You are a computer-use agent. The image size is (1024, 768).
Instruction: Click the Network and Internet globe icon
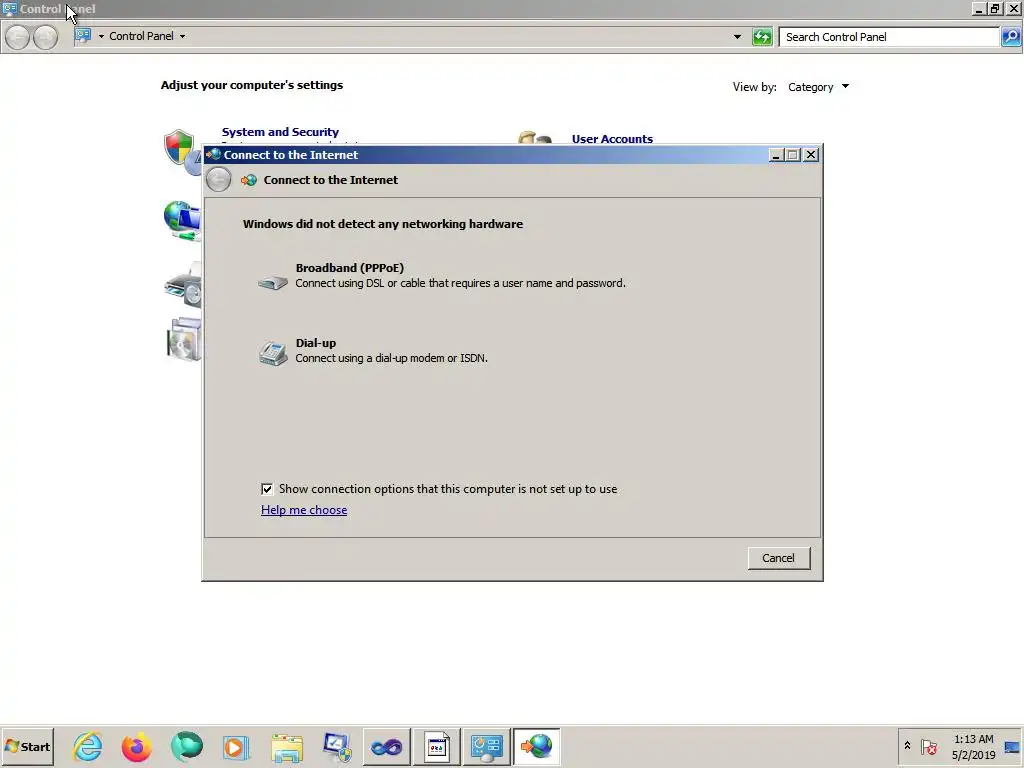(x=182, y=220)
